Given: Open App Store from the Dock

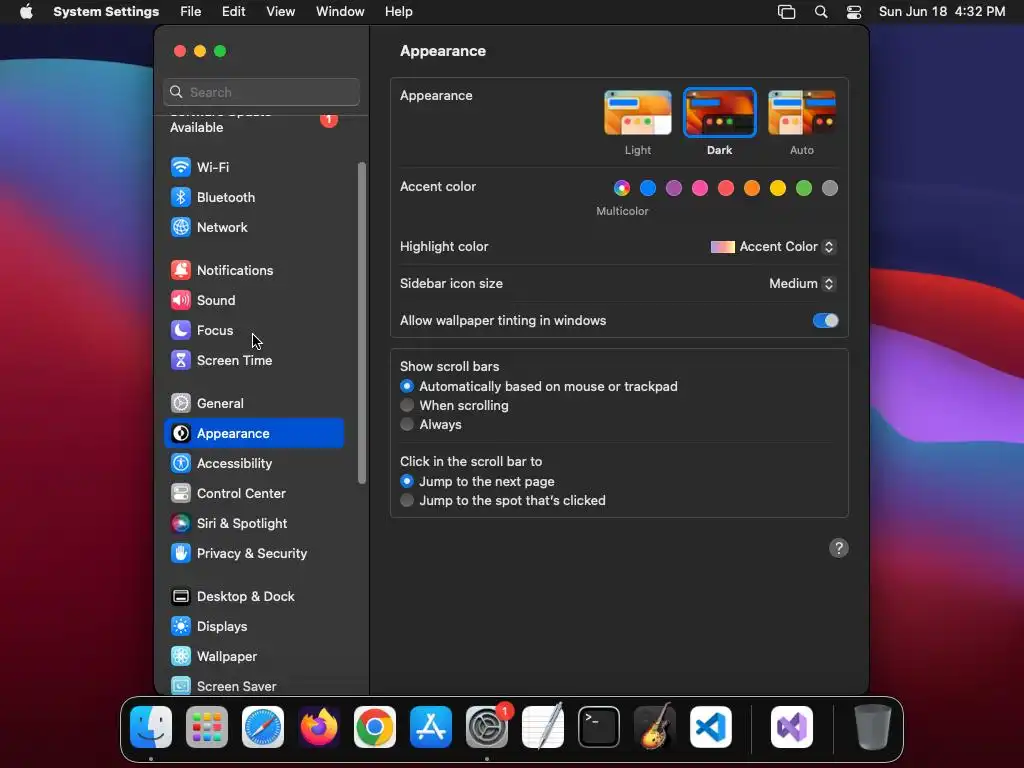Looking at the screenshot, I should pos(431,727).
